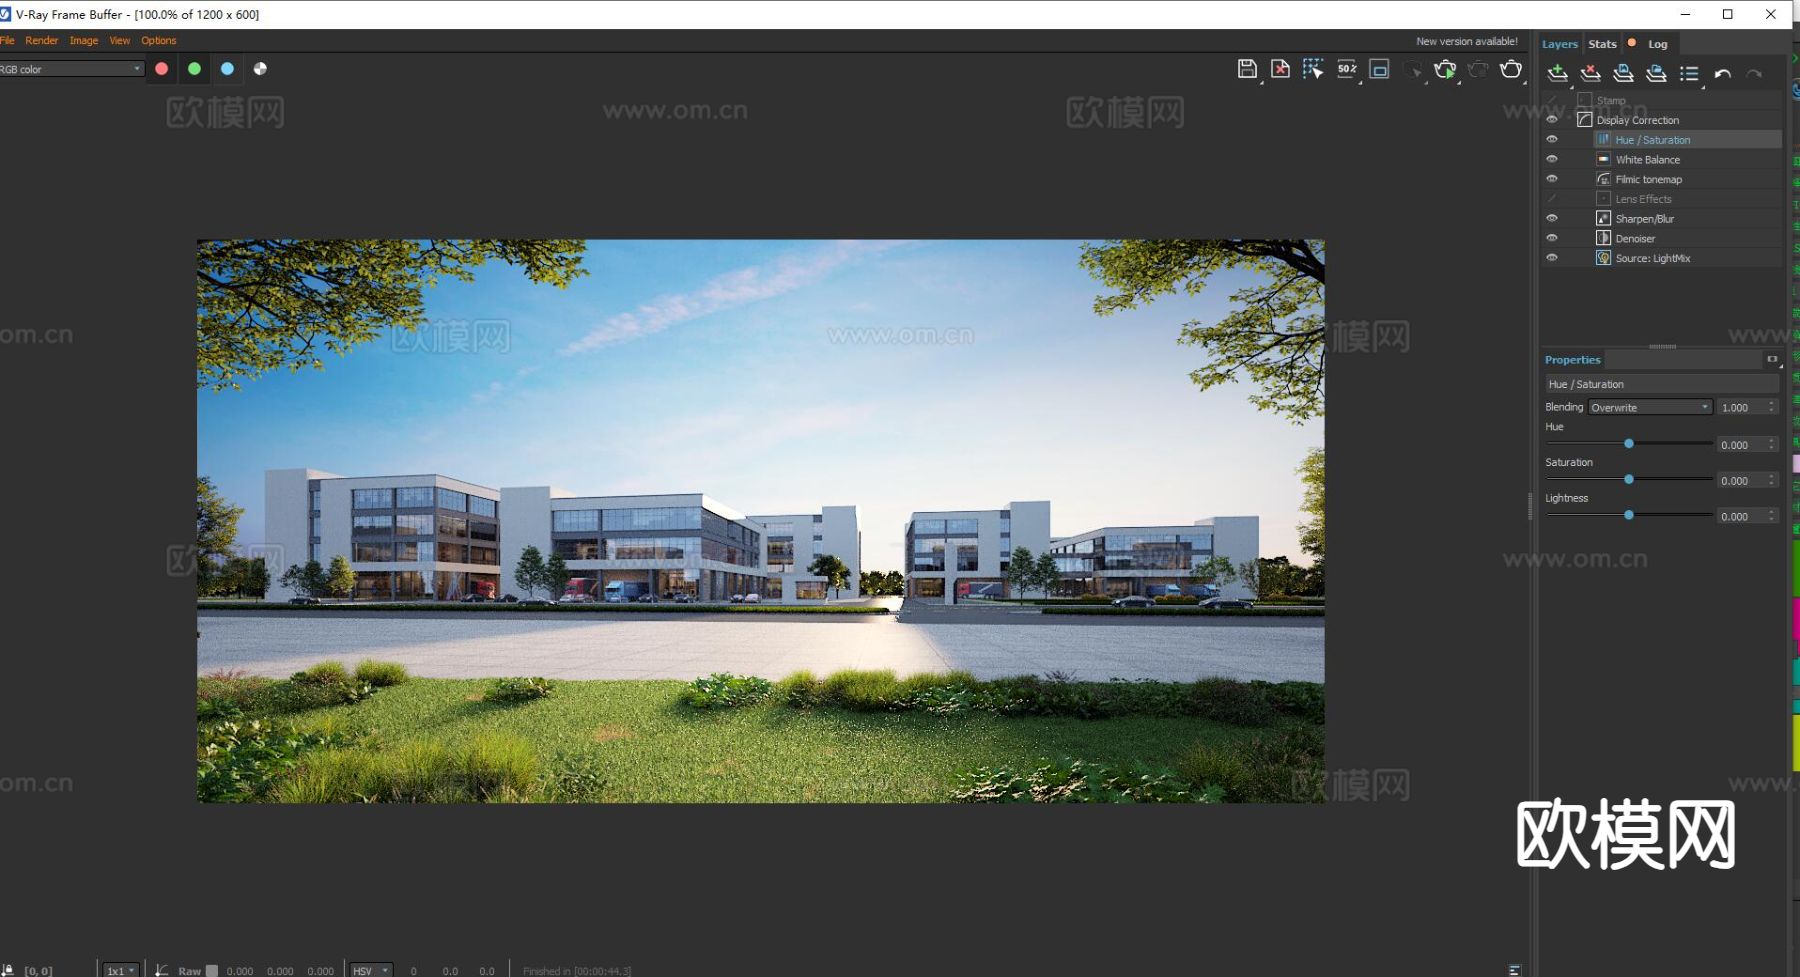Click the New version available notice
1800x977 pixels.
coord(1467,41)
